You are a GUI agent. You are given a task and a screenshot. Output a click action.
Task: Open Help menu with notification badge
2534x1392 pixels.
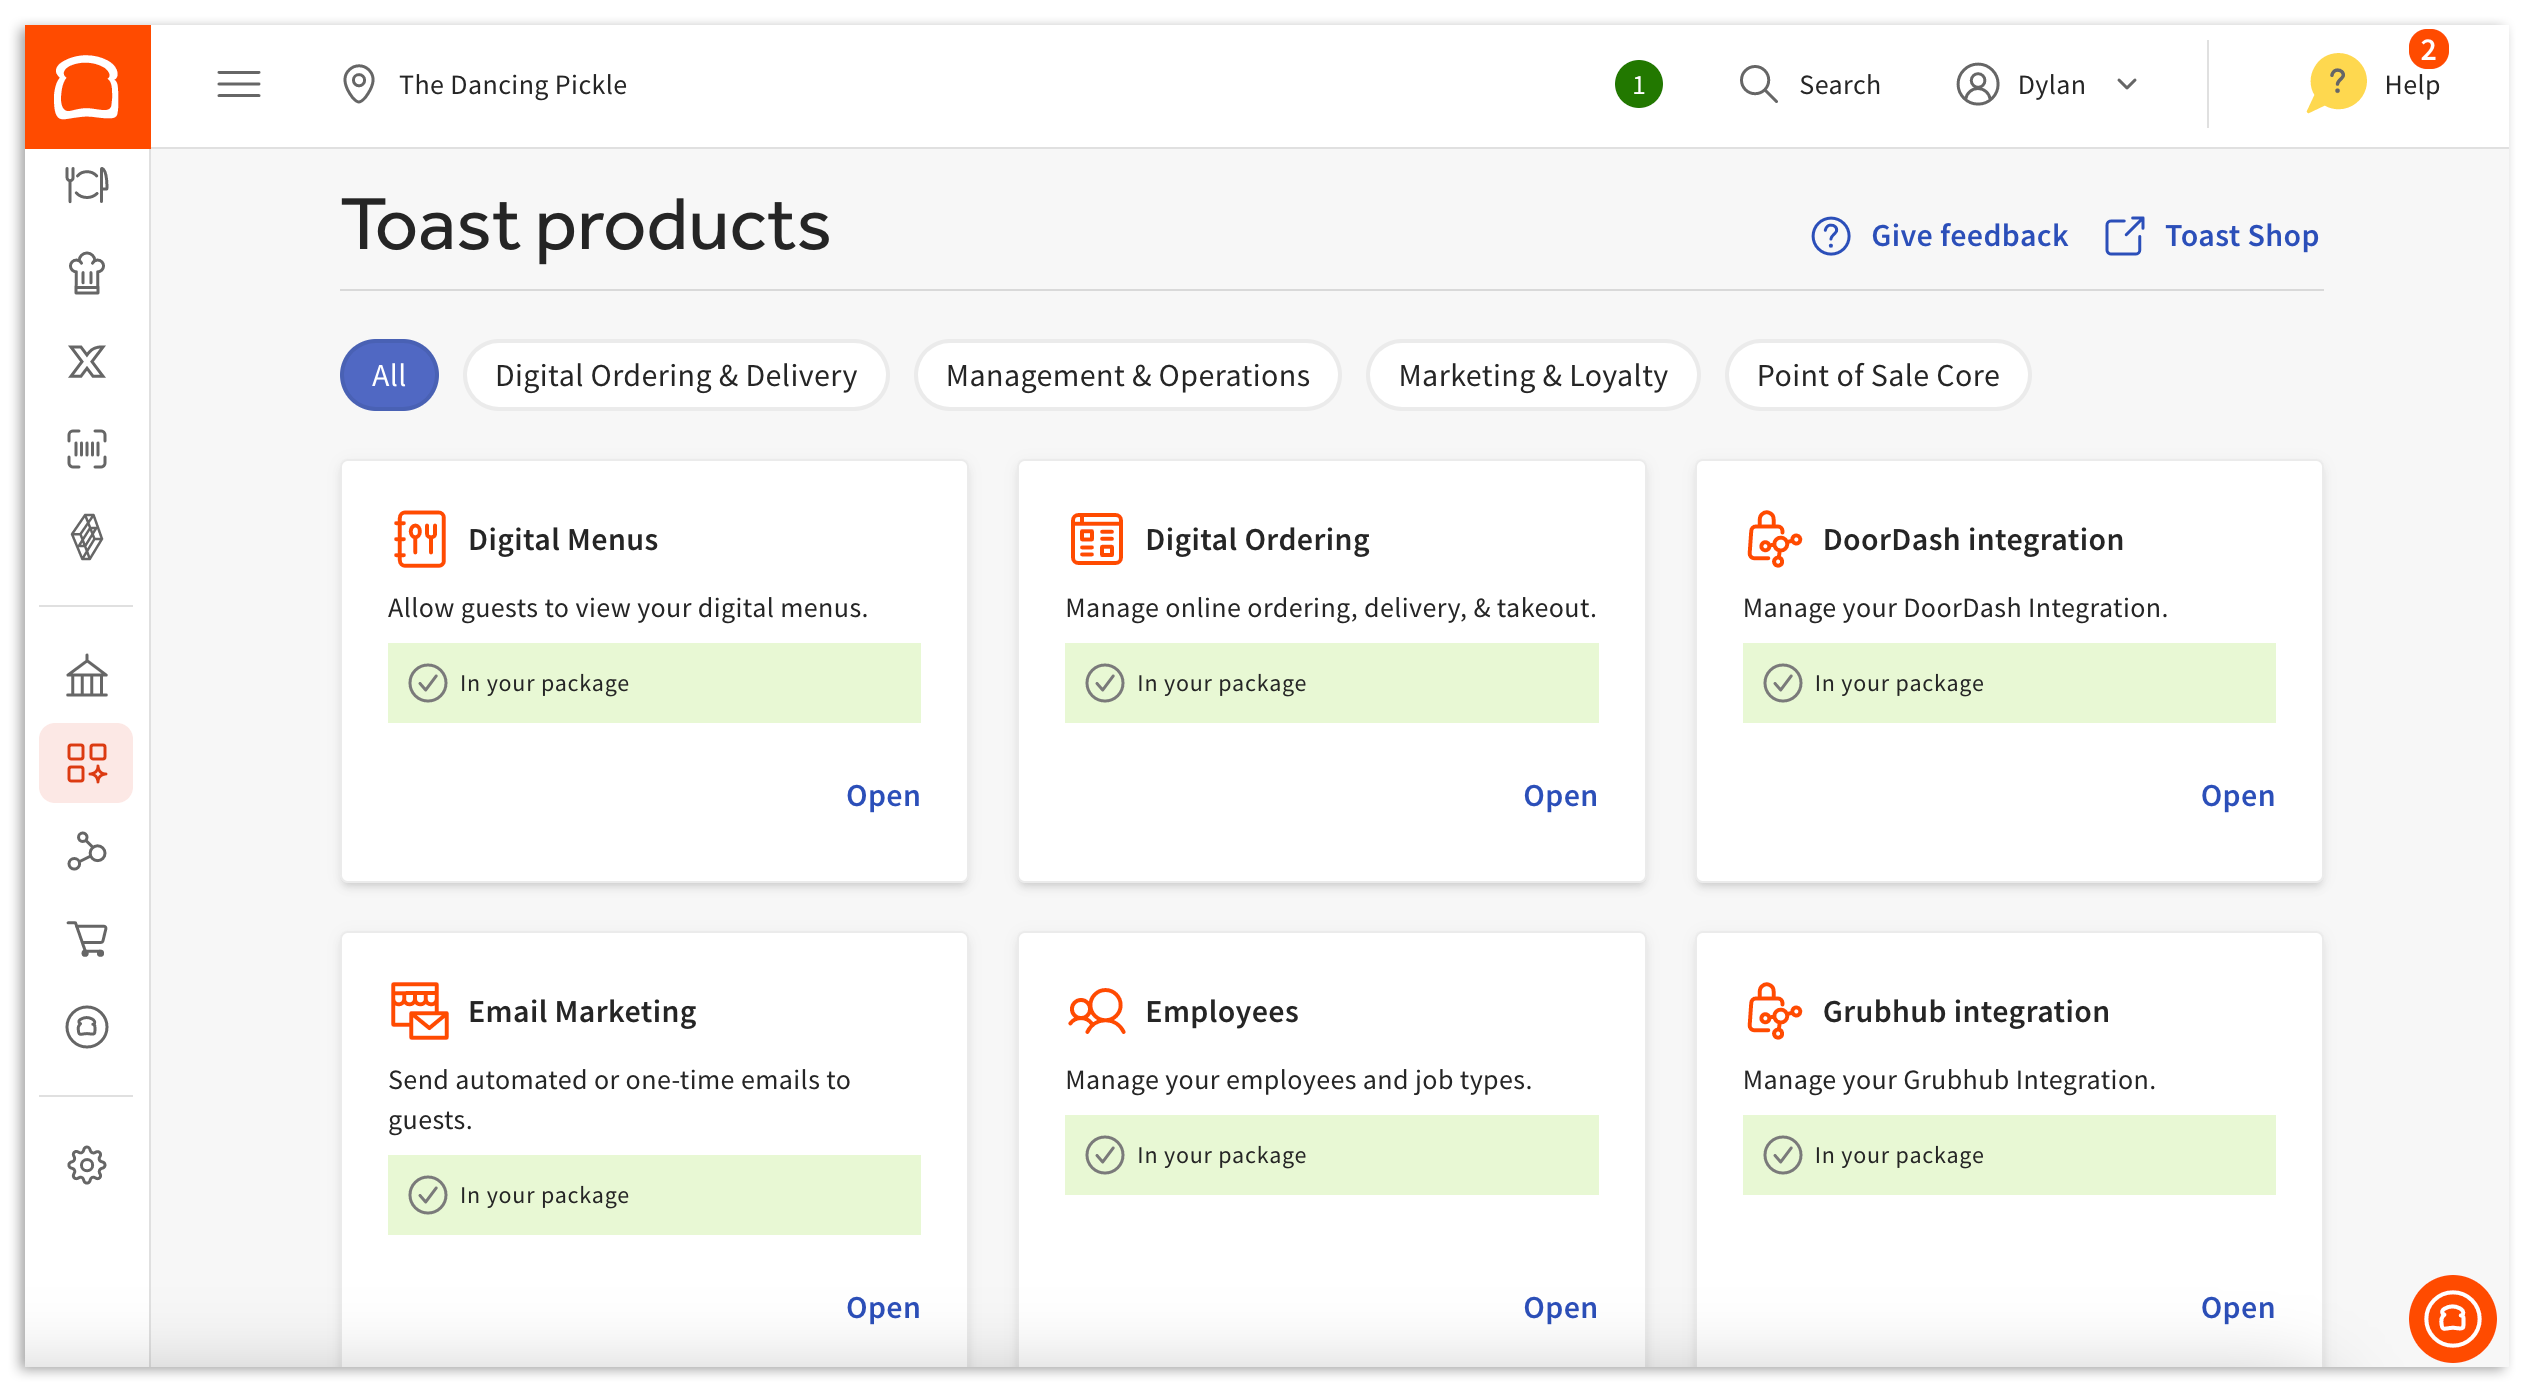[2375, 83]
